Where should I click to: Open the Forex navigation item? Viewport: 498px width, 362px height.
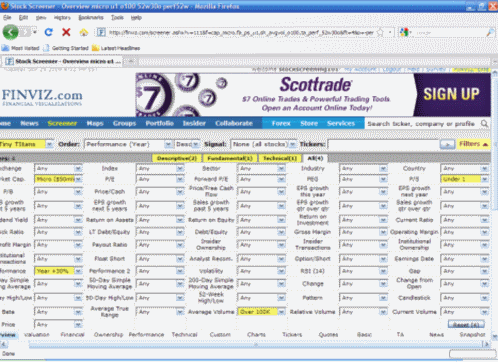tap(281, 123)
